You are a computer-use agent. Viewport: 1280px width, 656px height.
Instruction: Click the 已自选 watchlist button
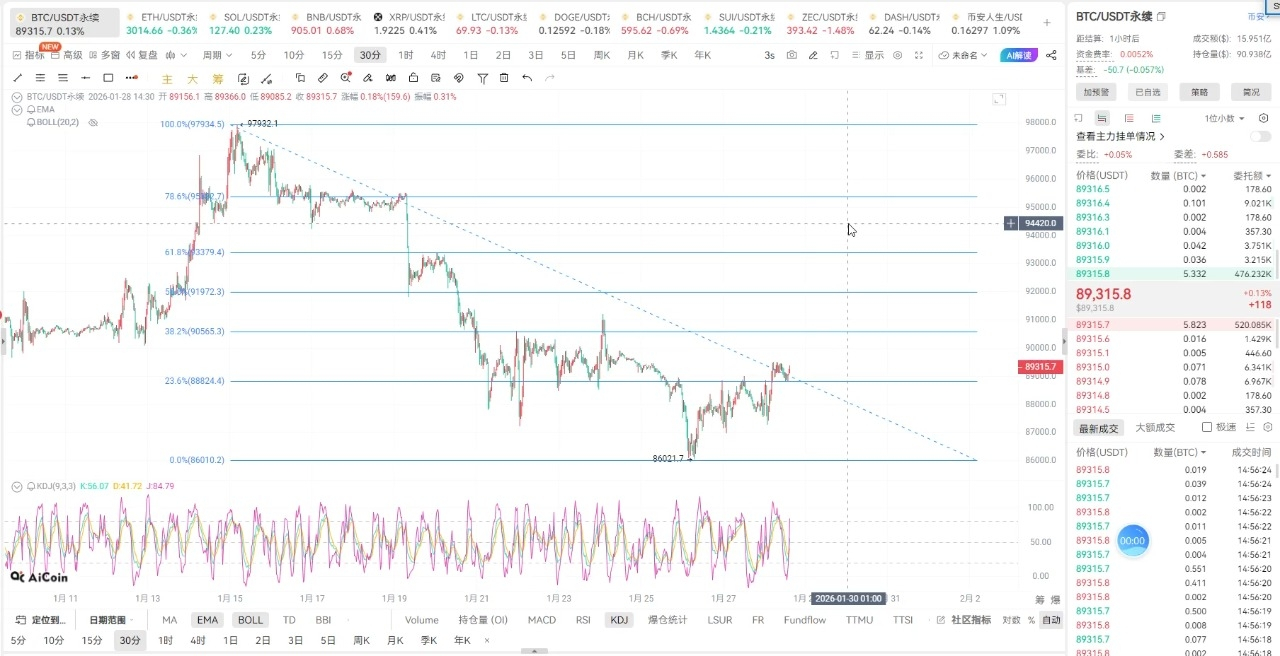click(1148, 92)
